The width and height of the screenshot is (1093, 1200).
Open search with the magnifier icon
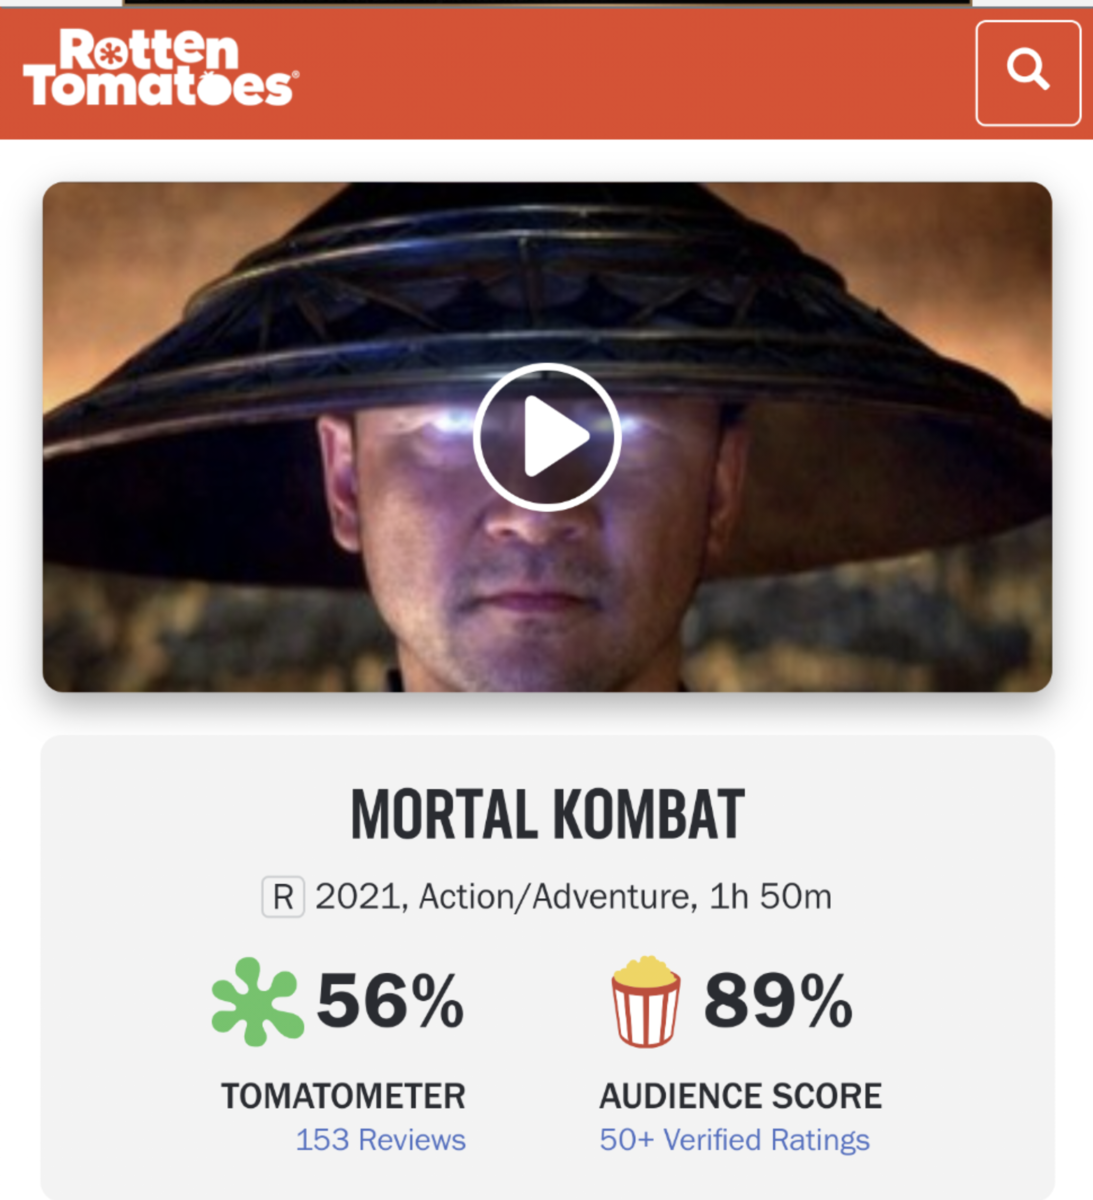coord(1028,73)
